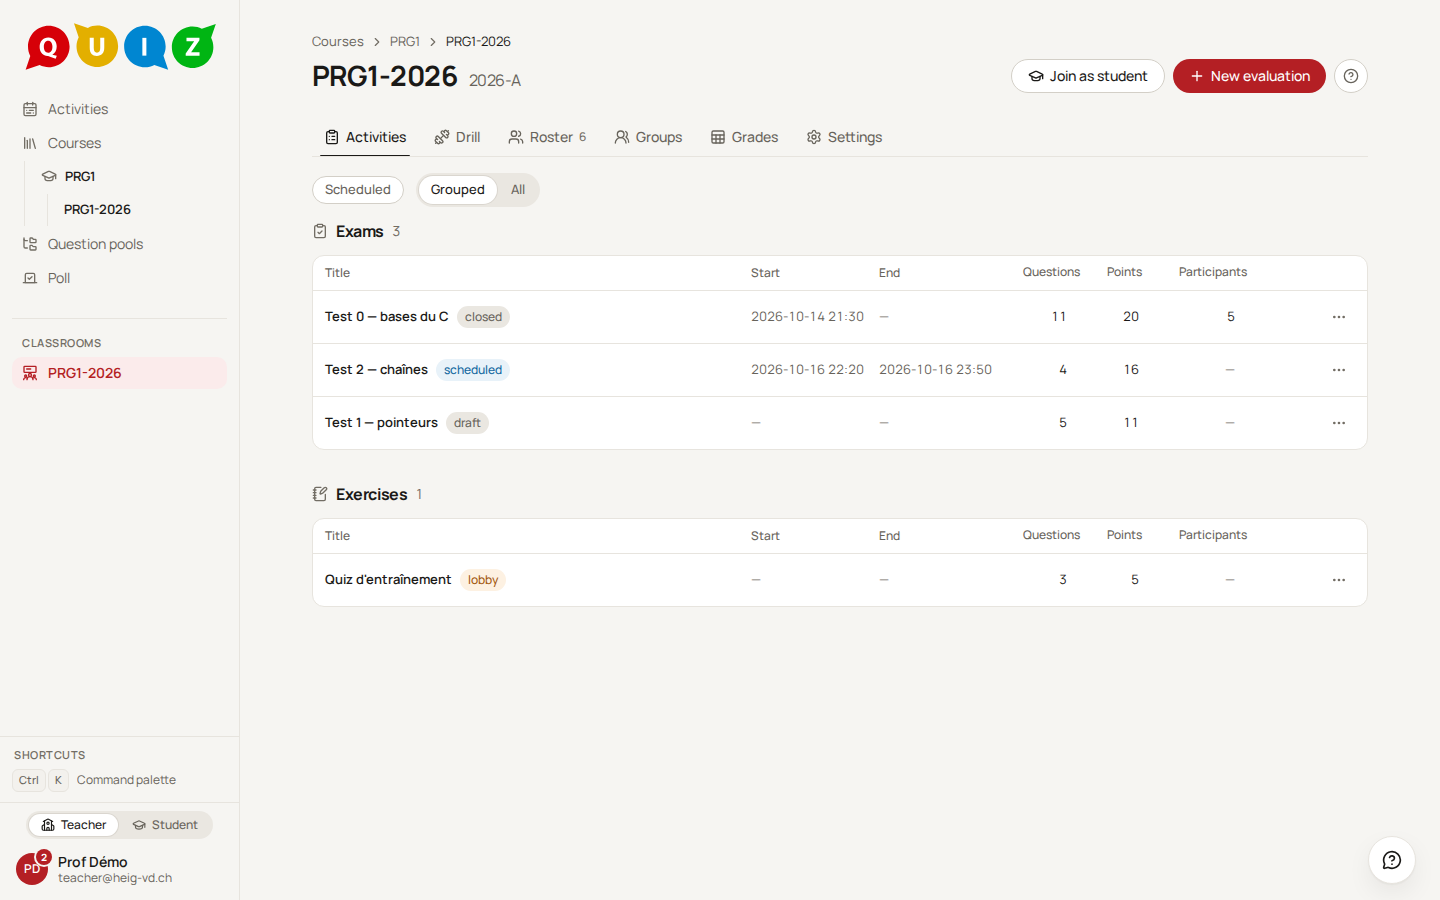This screenshot has width=1440, height=900.
Task: Select the Grouped view
Action: 457,190
